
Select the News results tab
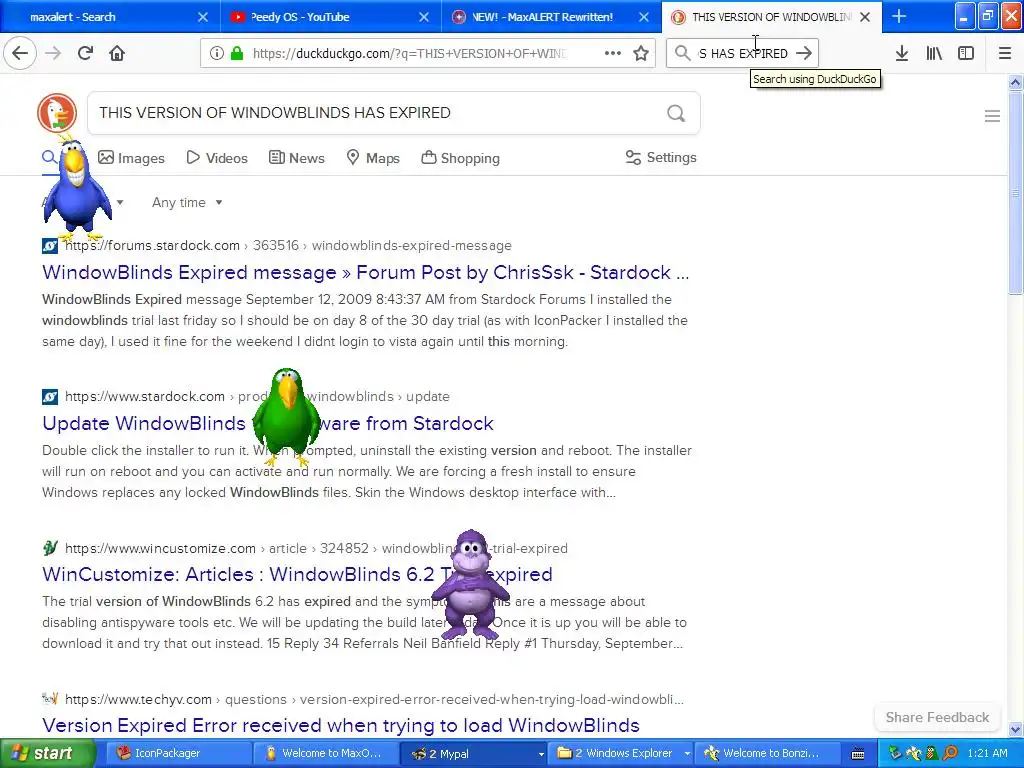296,158
